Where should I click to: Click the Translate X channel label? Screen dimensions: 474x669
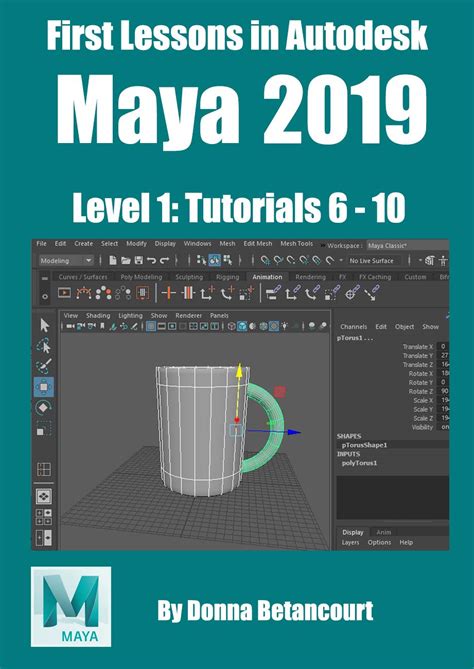(418, 347)
